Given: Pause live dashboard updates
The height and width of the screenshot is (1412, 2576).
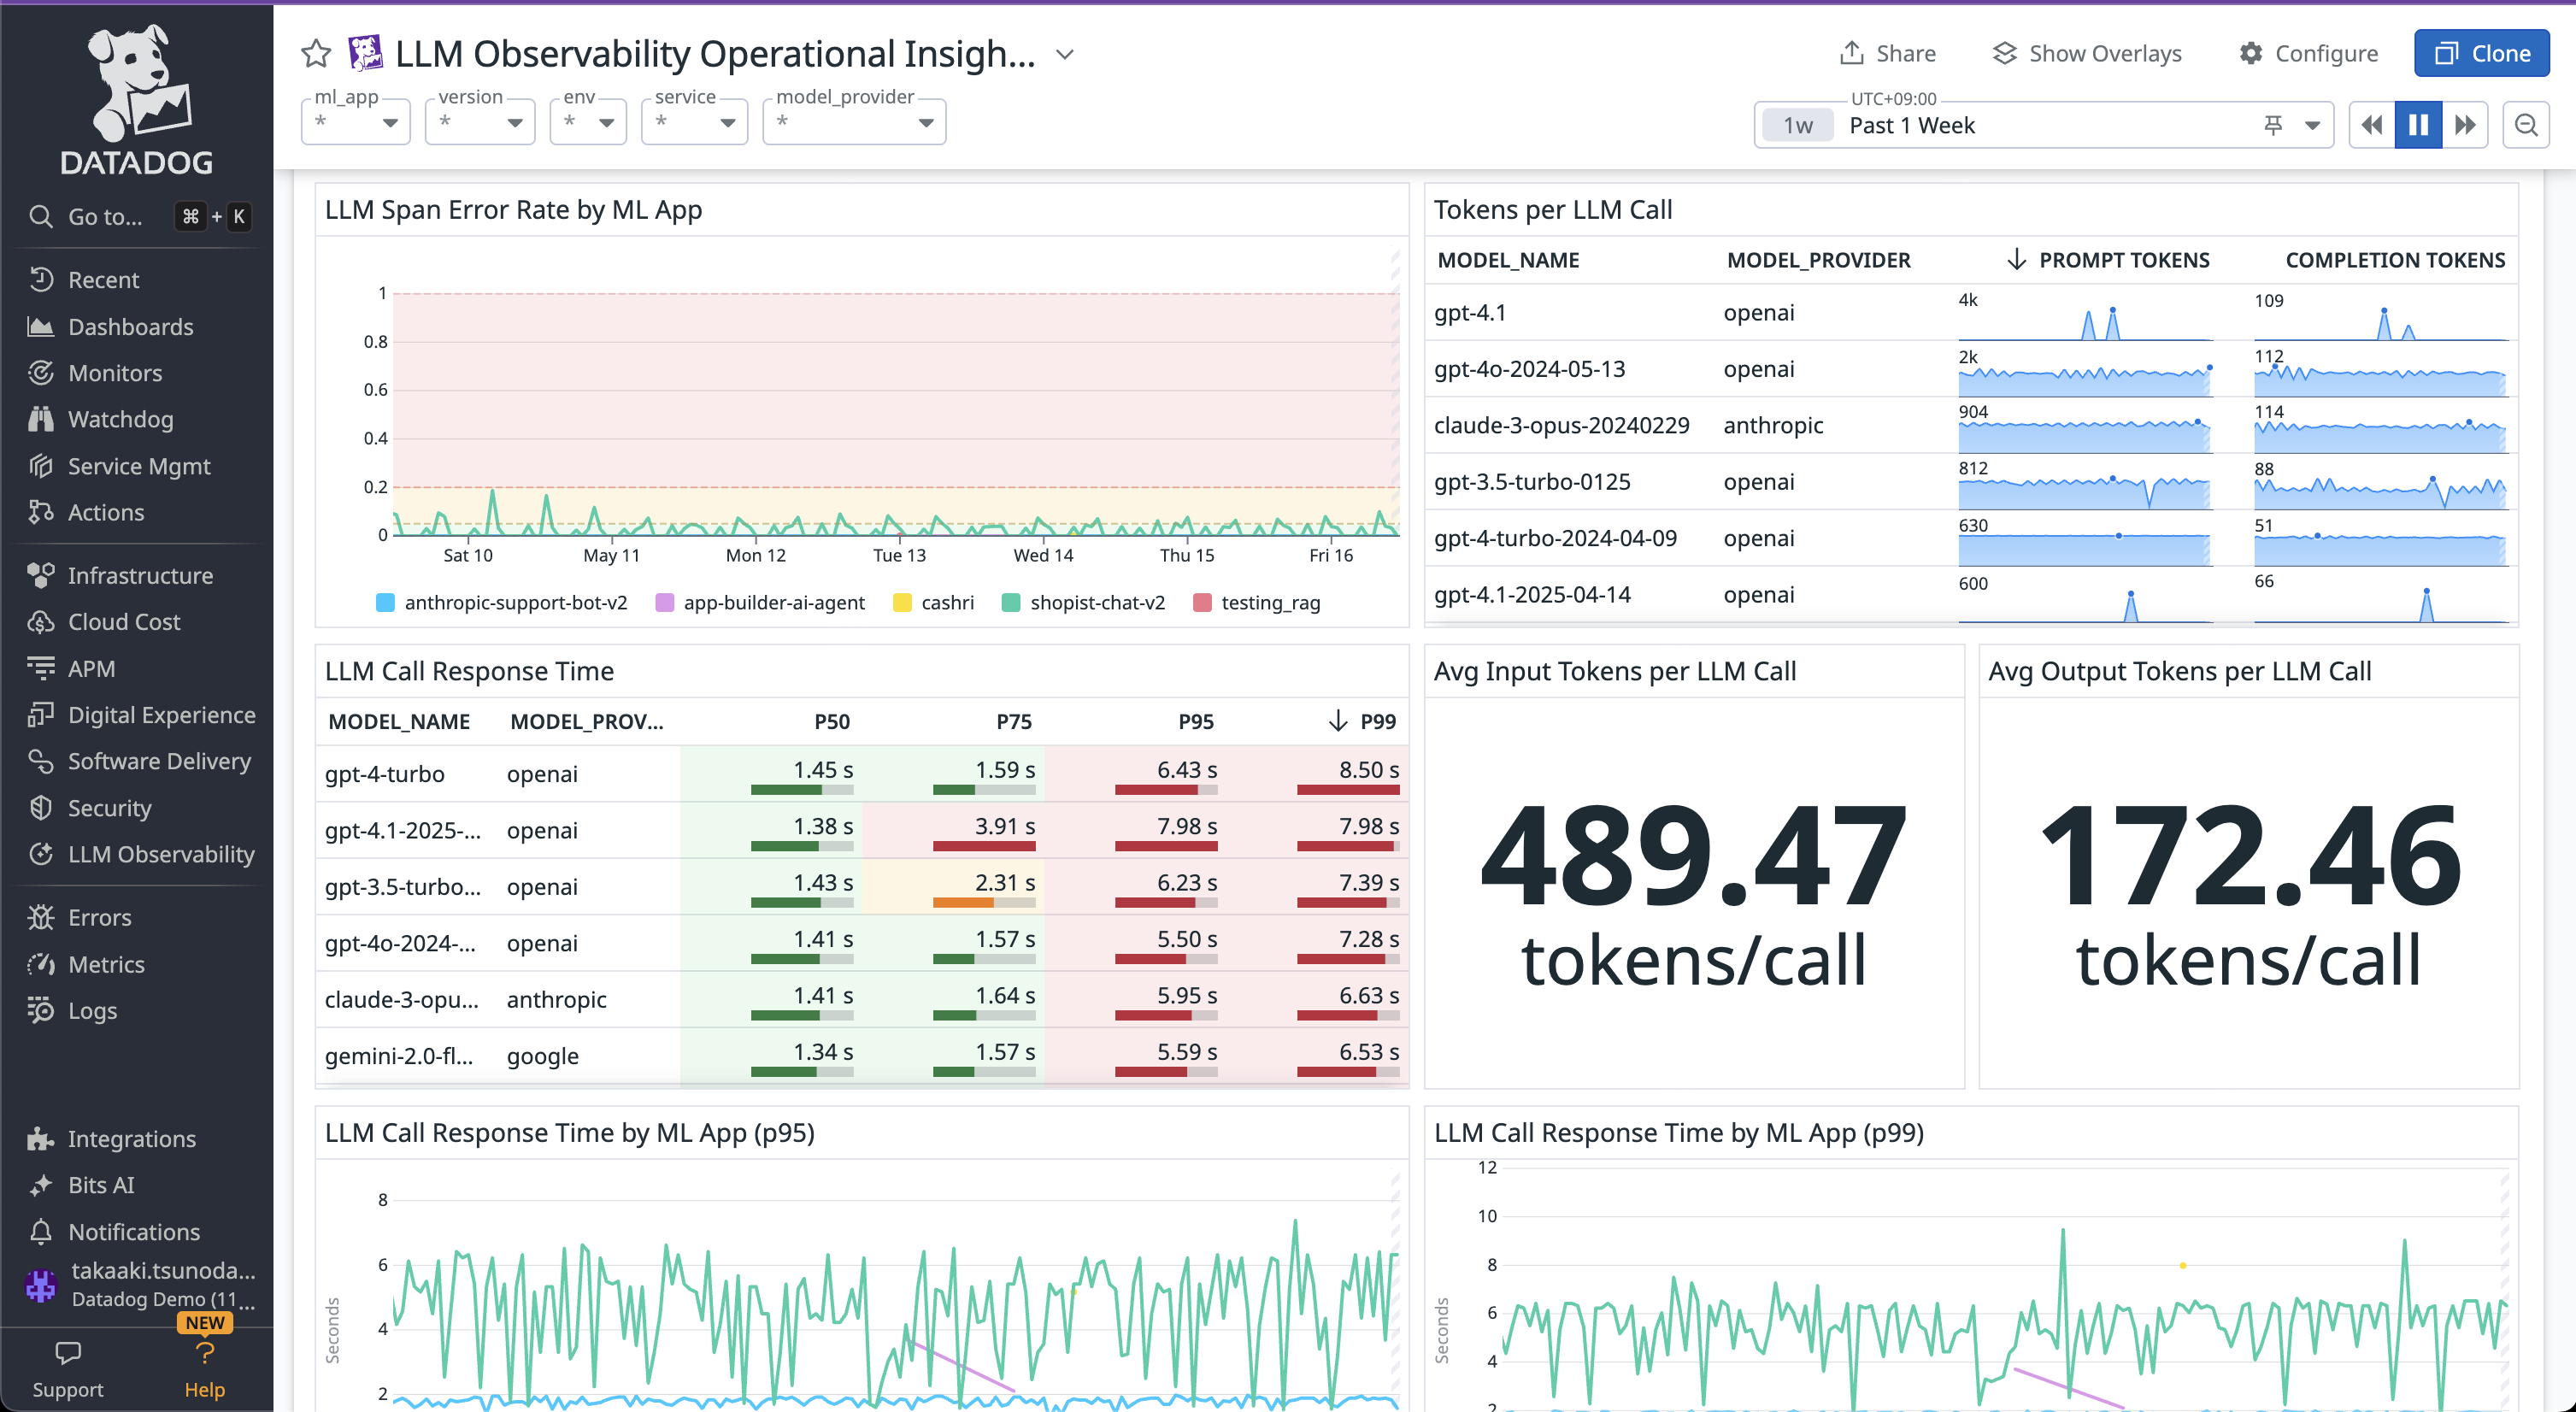Looking at the screenshot, I should [x=2418, y=125].
